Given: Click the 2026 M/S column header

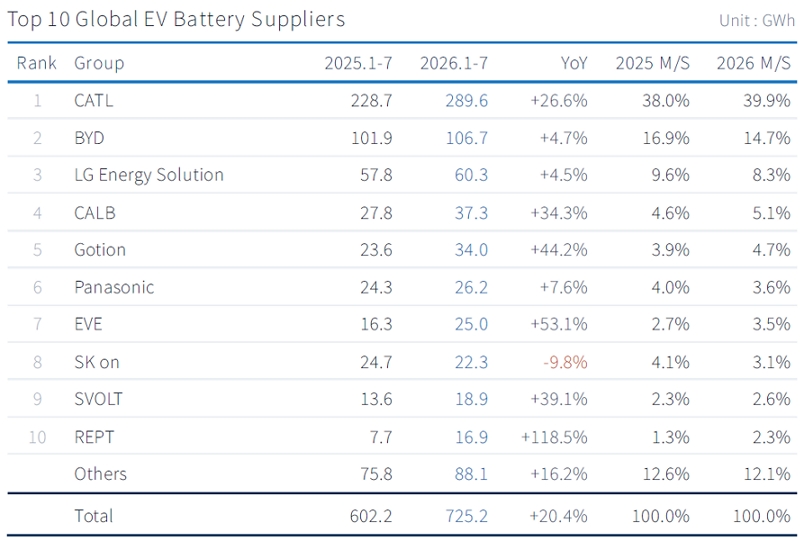Looking at the screenshot, I should coord(753,63).
